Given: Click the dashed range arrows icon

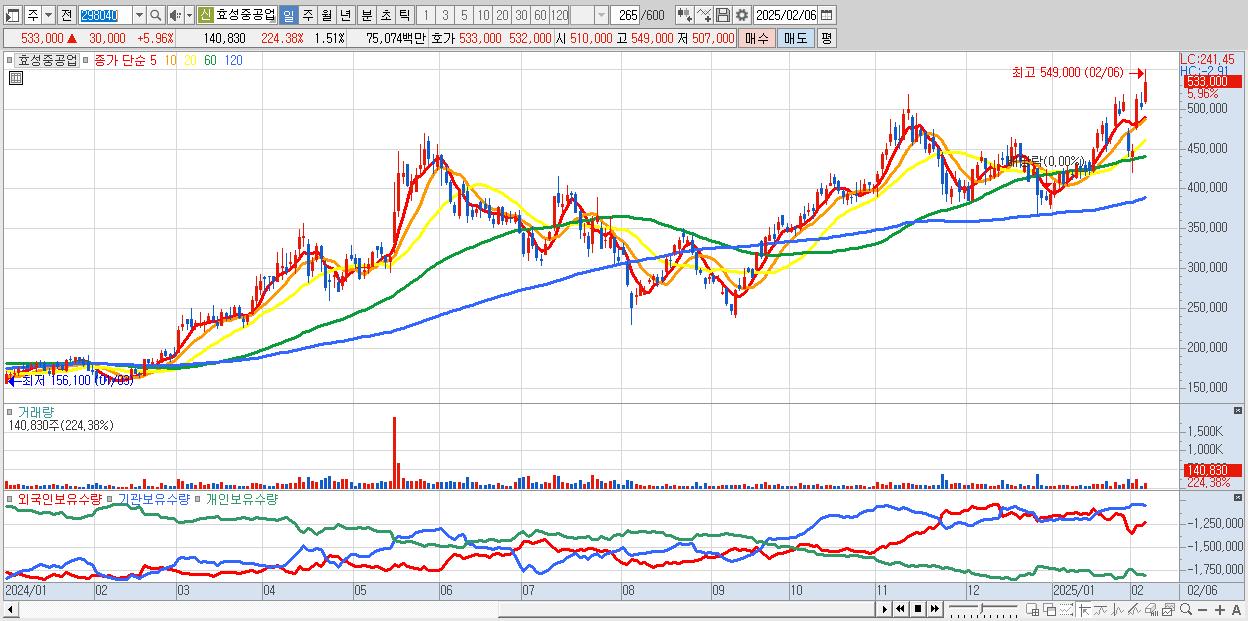Looking at the screenshot, I should [x=1066, y=609].
